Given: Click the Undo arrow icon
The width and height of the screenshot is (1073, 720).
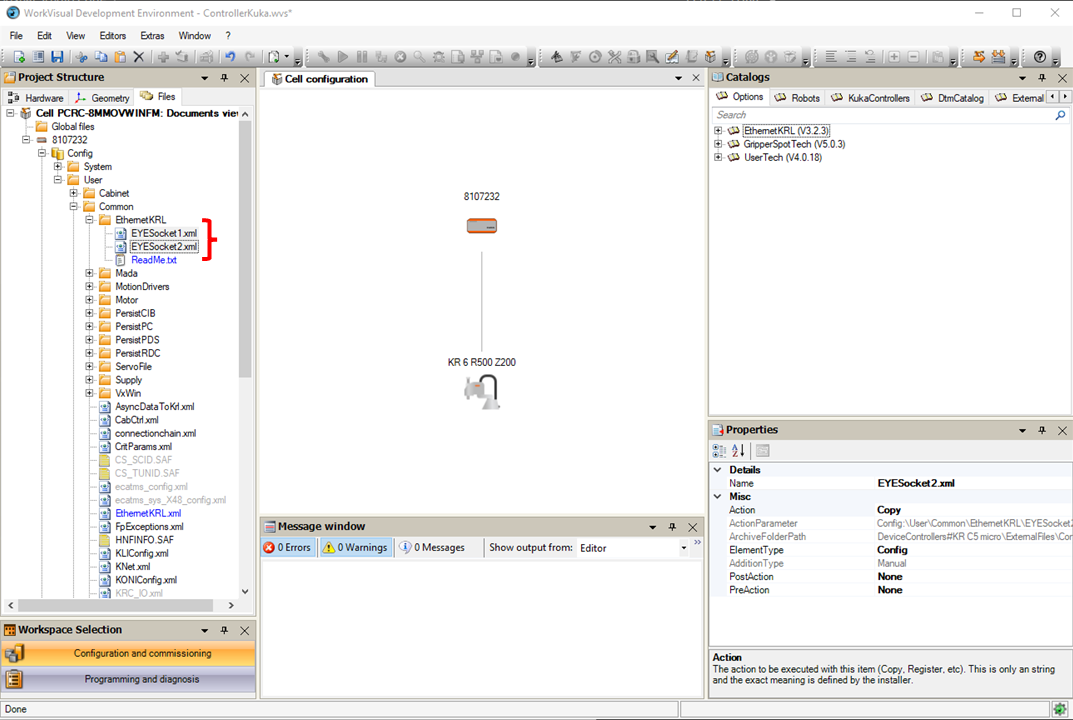Looking at the screenshot, I should [229, 57].
